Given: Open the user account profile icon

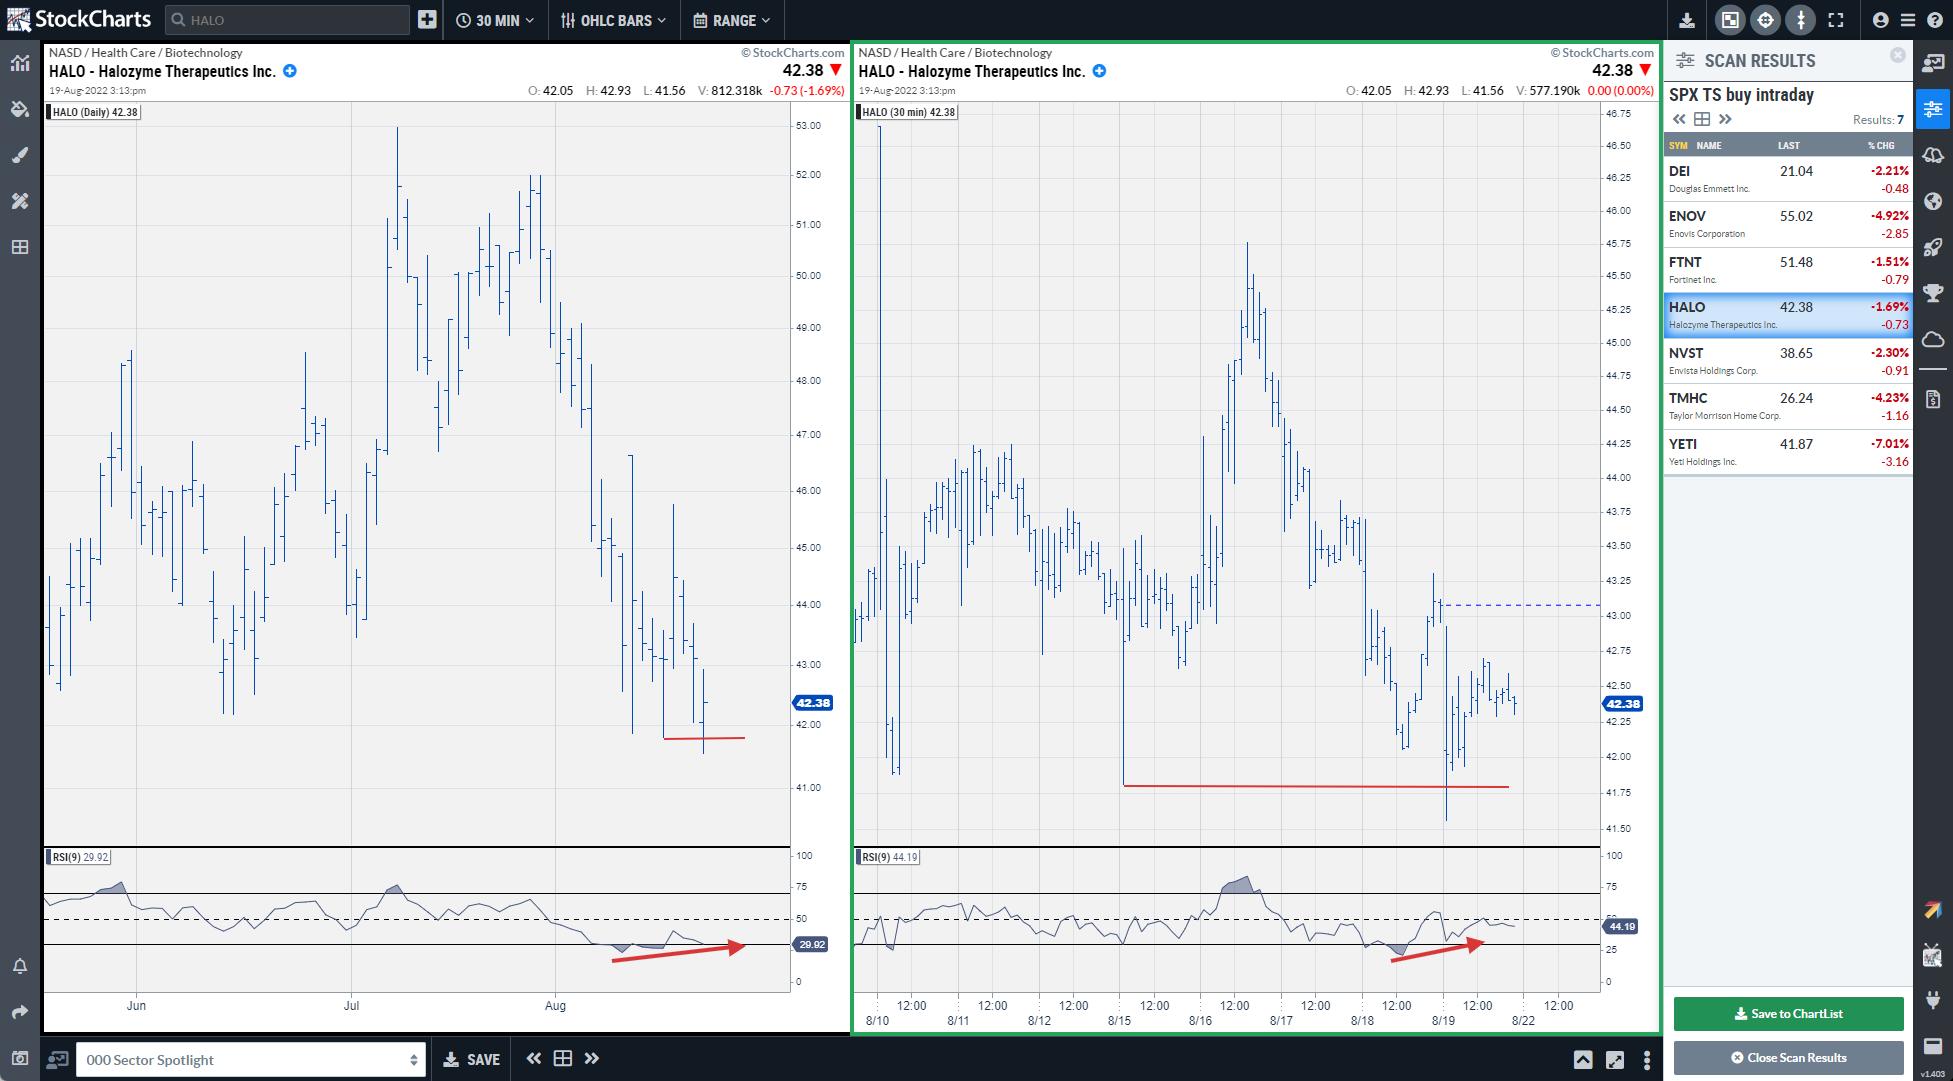Looking at the screenshot, I should coord(1880,20).
